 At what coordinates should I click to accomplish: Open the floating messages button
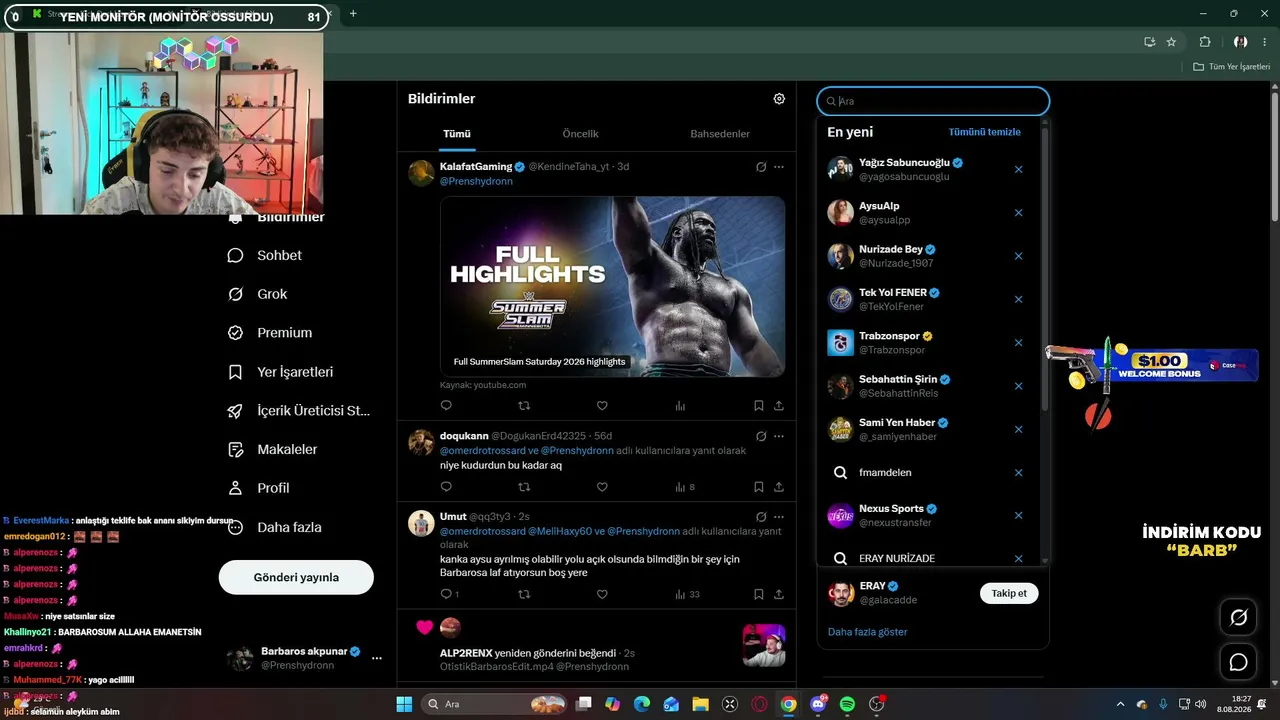click(x=1238, y=662)
